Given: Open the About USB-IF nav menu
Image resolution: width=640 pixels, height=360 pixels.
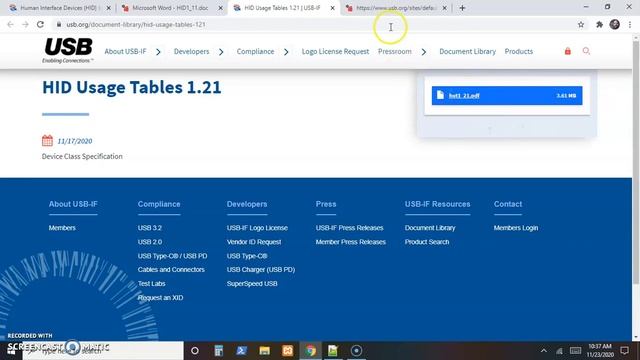Looking at the screenshot, I should click(x=125, y=51).
